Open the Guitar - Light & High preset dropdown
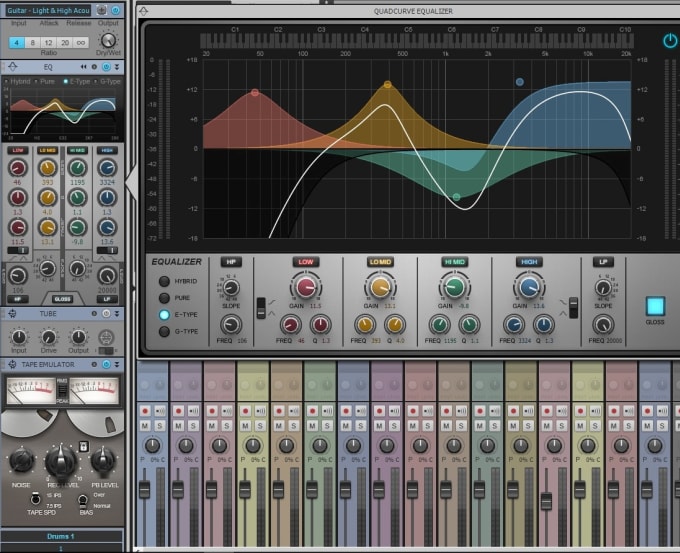This screenshot has height=553, width=680. (x=48, y=10)
